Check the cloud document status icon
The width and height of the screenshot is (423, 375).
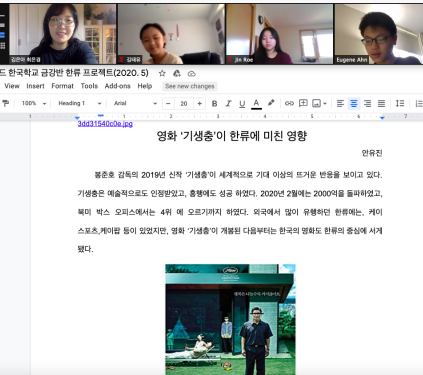(x=192, y=73)
